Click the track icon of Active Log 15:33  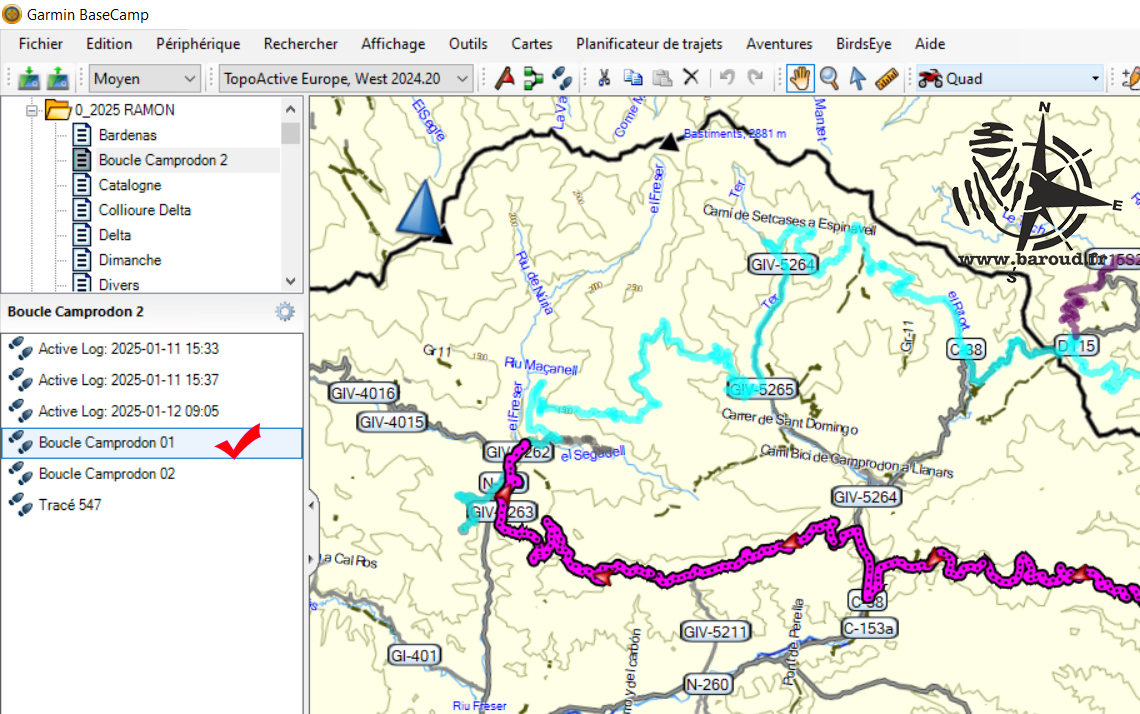click(20, 348)
